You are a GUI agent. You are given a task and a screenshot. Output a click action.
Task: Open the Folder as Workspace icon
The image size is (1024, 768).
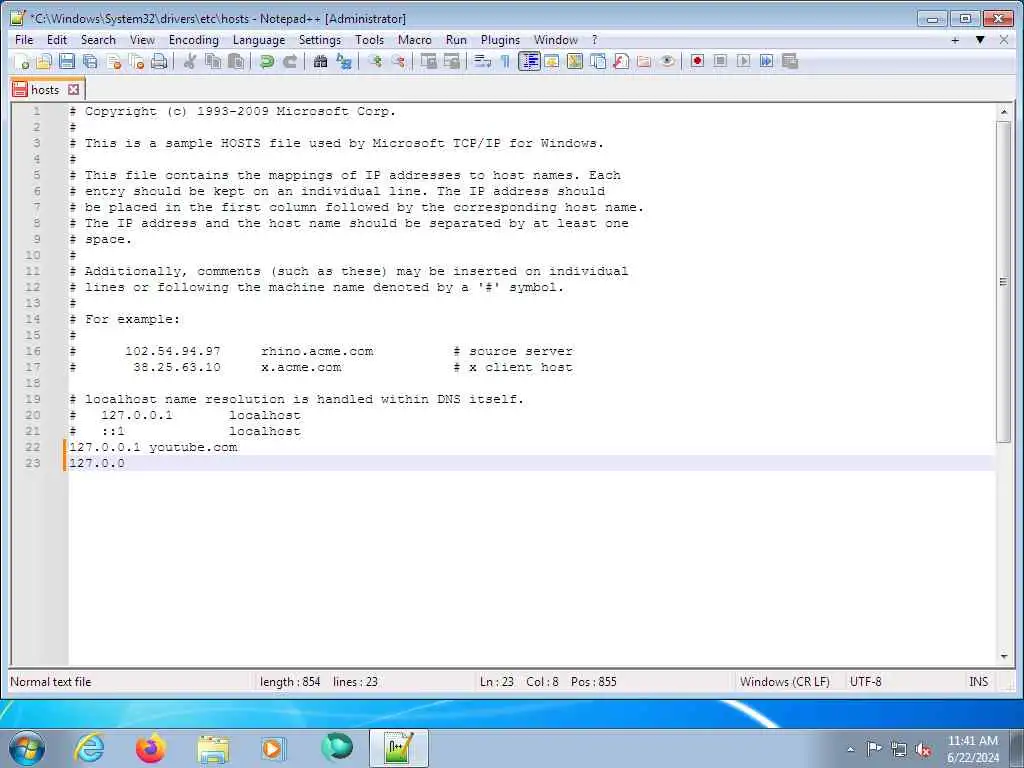644,61
